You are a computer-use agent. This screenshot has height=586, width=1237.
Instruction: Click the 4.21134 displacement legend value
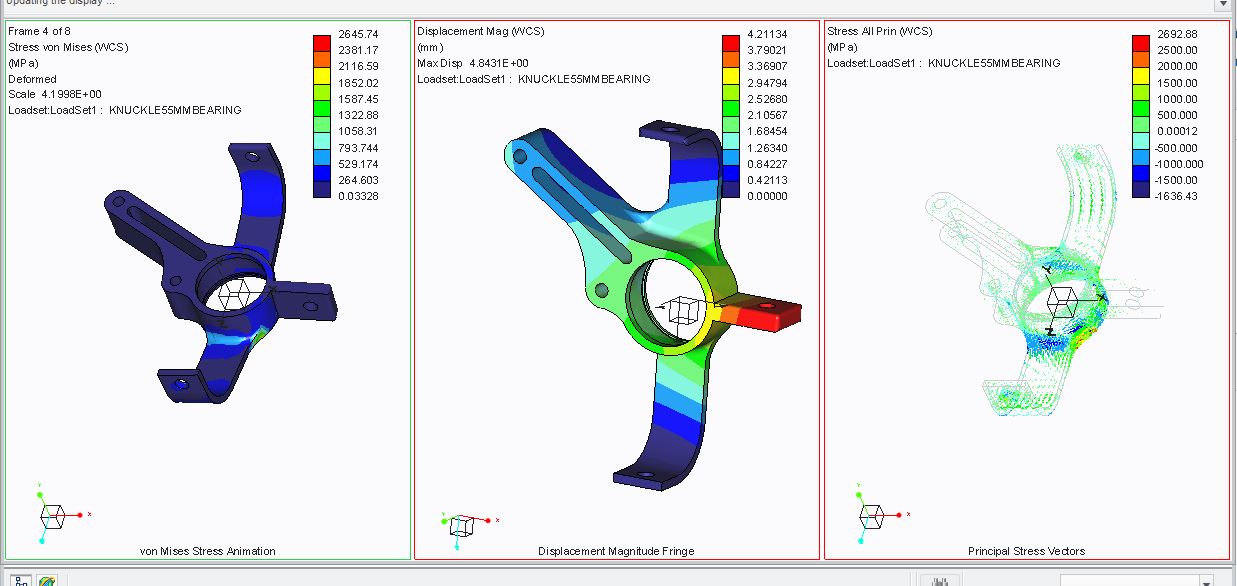pyautogui.click(x=767, y=34)
